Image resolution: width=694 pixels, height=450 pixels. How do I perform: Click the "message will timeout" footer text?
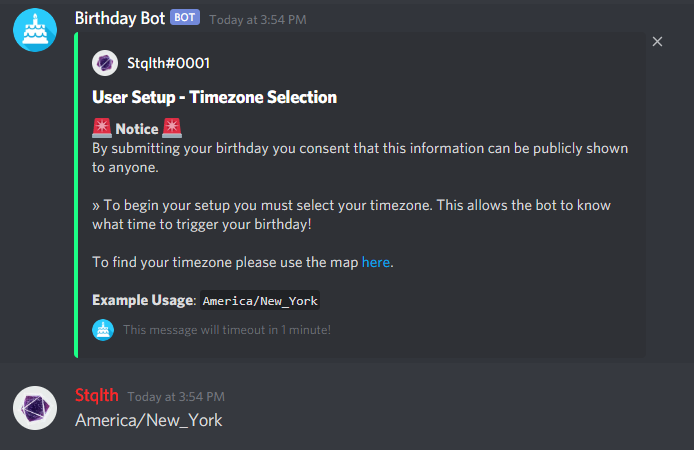tap(226, 329)
